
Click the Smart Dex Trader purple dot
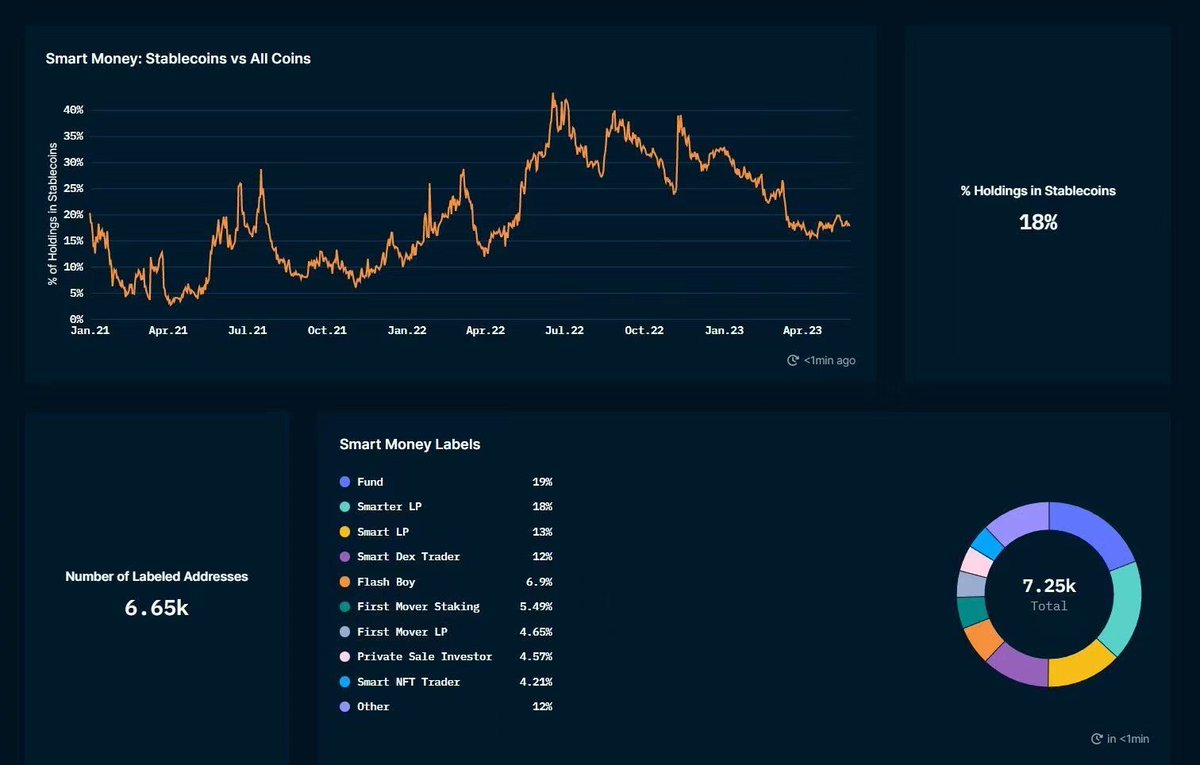point(345,557)
